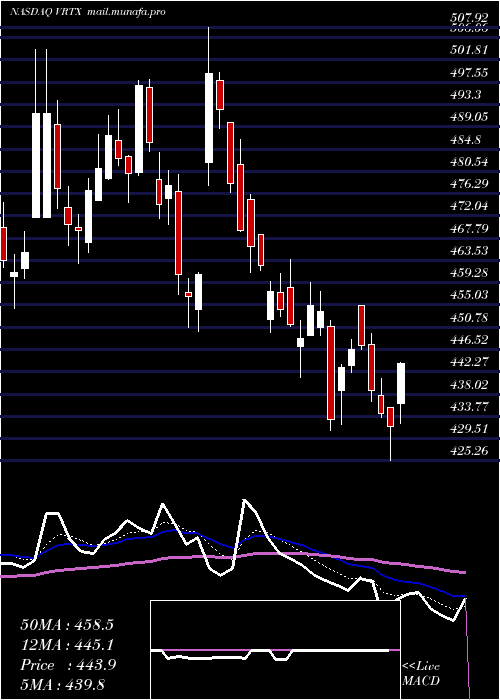Click the 438.02 price axis label
This screenshot has width=500, height=700.
[469, 384]
